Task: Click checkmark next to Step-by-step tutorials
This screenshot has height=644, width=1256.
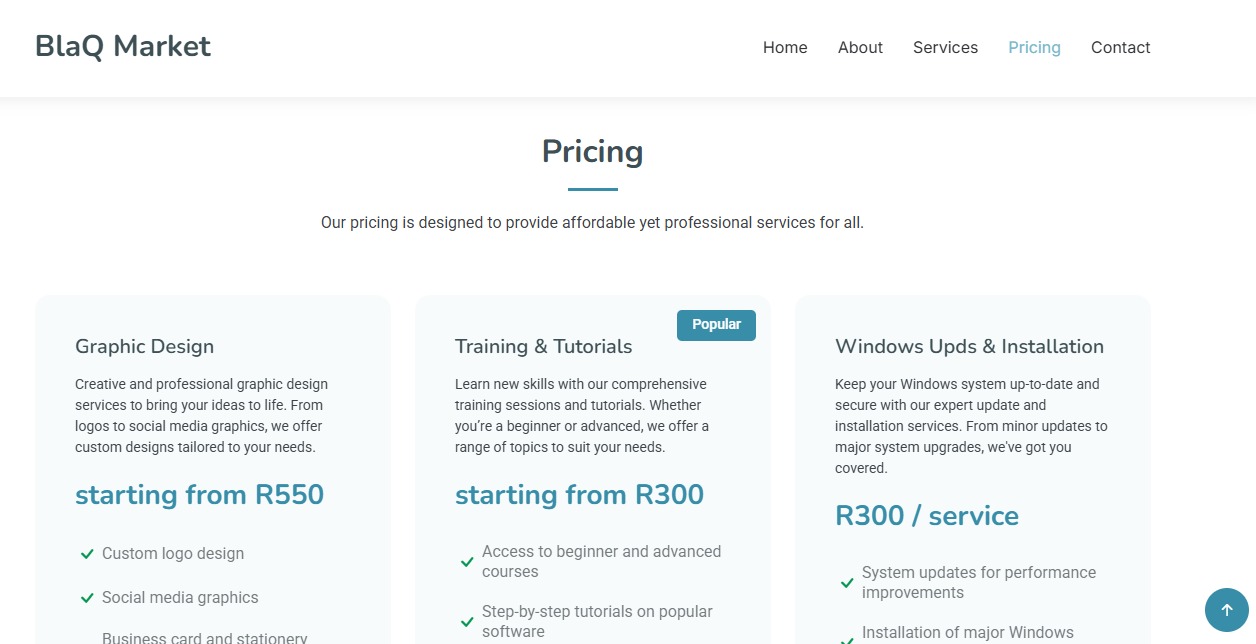Action: tap(467, 622)
